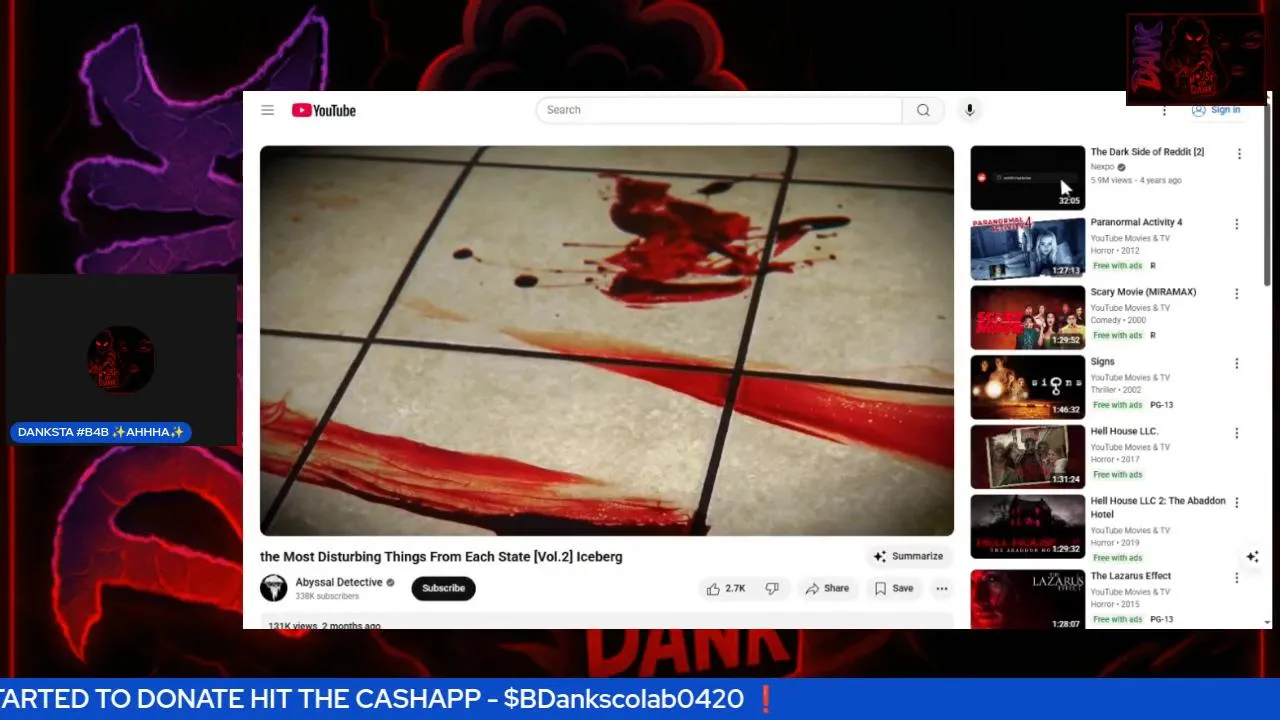Open the Abyssal Detective channel name link

click(339, 582)
